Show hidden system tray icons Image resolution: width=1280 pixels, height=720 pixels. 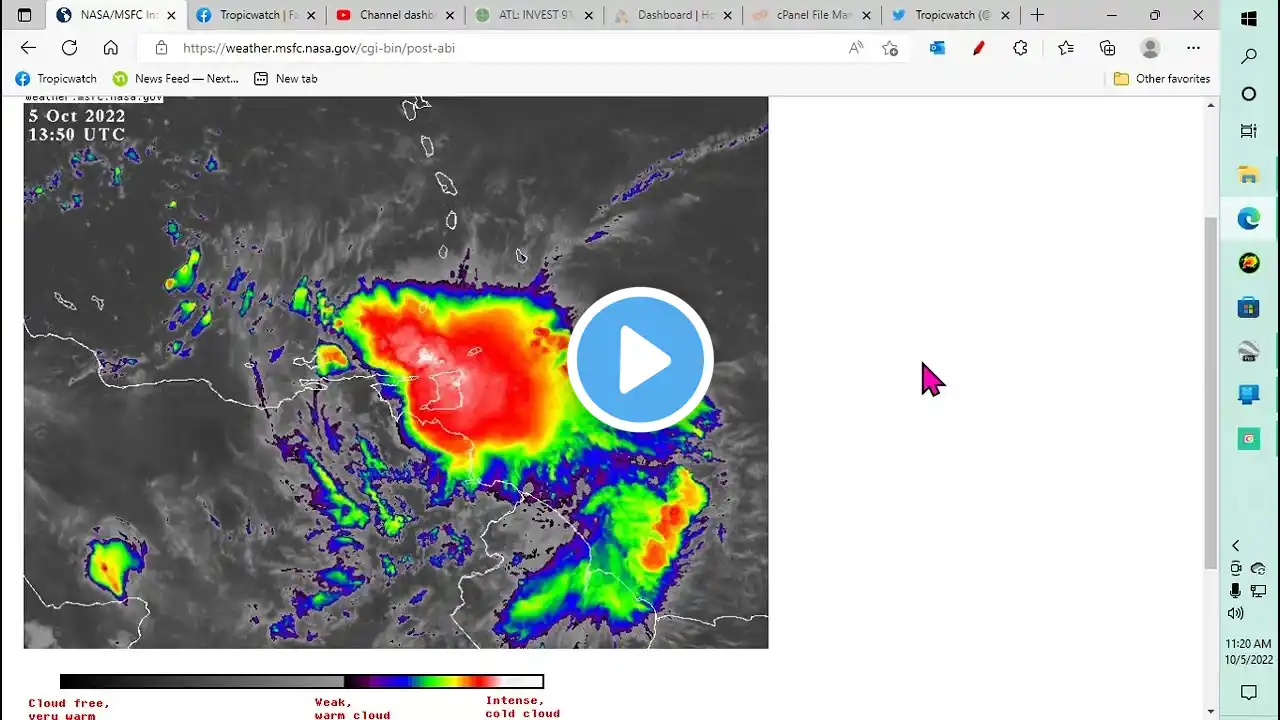click(1235, 545)
